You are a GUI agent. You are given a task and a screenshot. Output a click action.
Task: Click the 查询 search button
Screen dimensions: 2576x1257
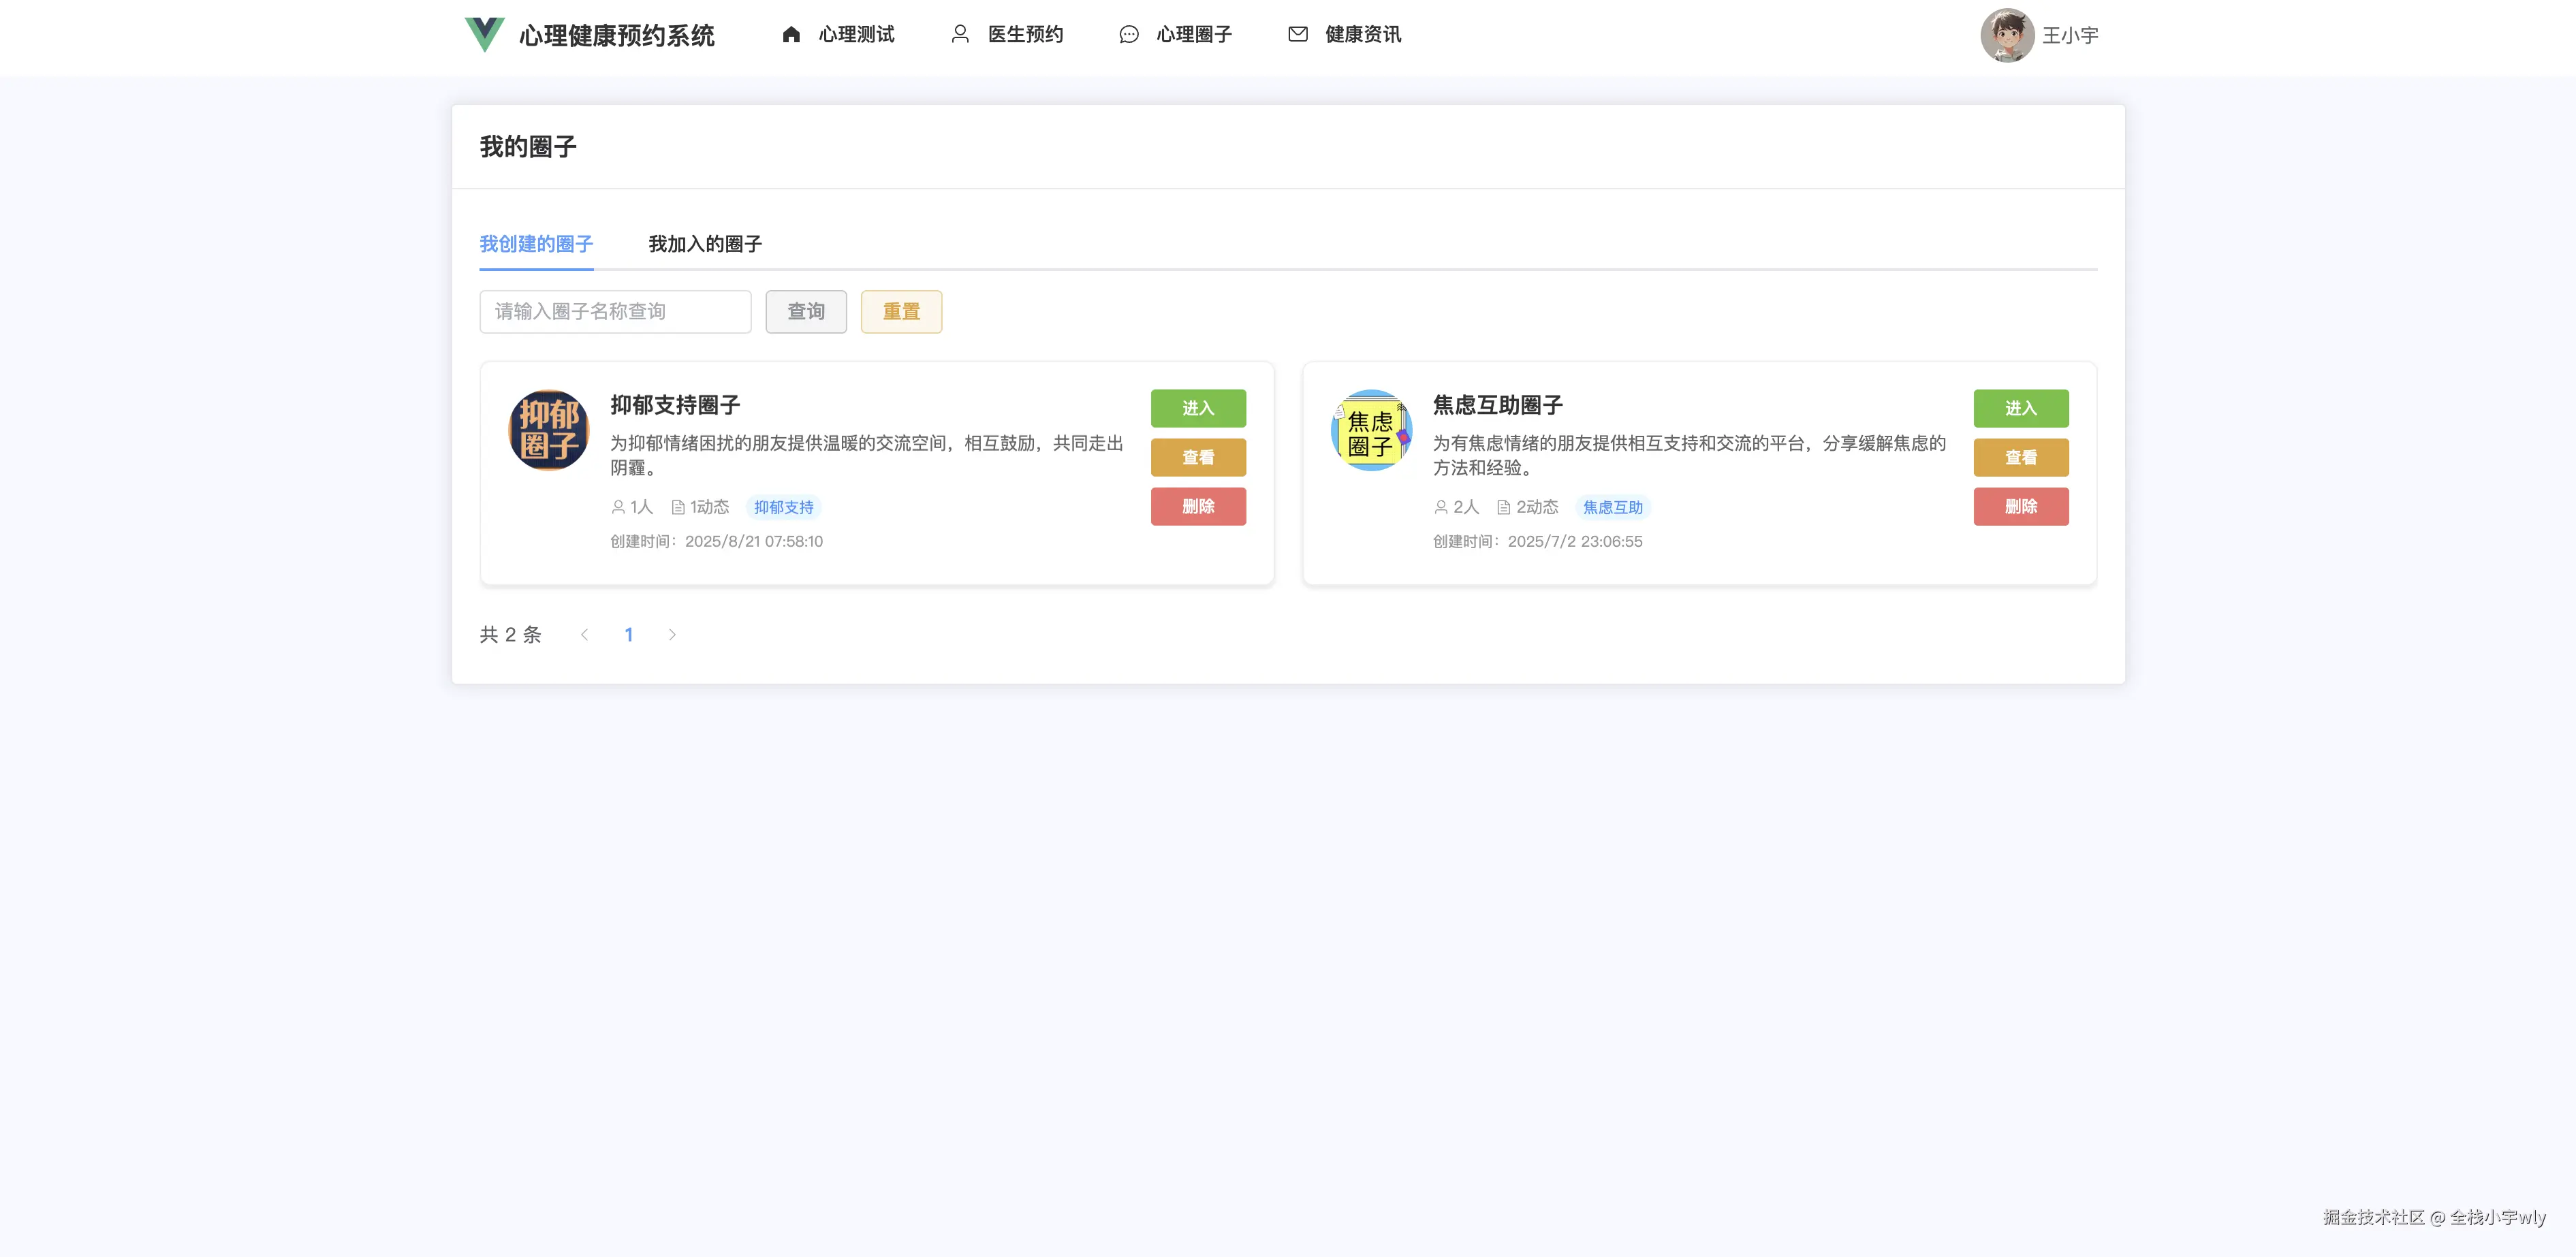point(806,311)
